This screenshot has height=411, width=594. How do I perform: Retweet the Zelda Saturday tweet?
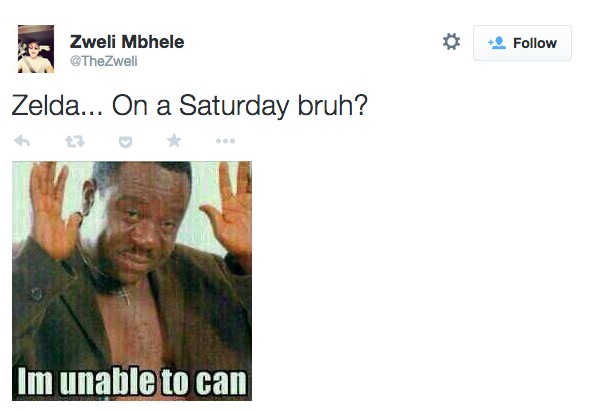[x=75, y=141]
